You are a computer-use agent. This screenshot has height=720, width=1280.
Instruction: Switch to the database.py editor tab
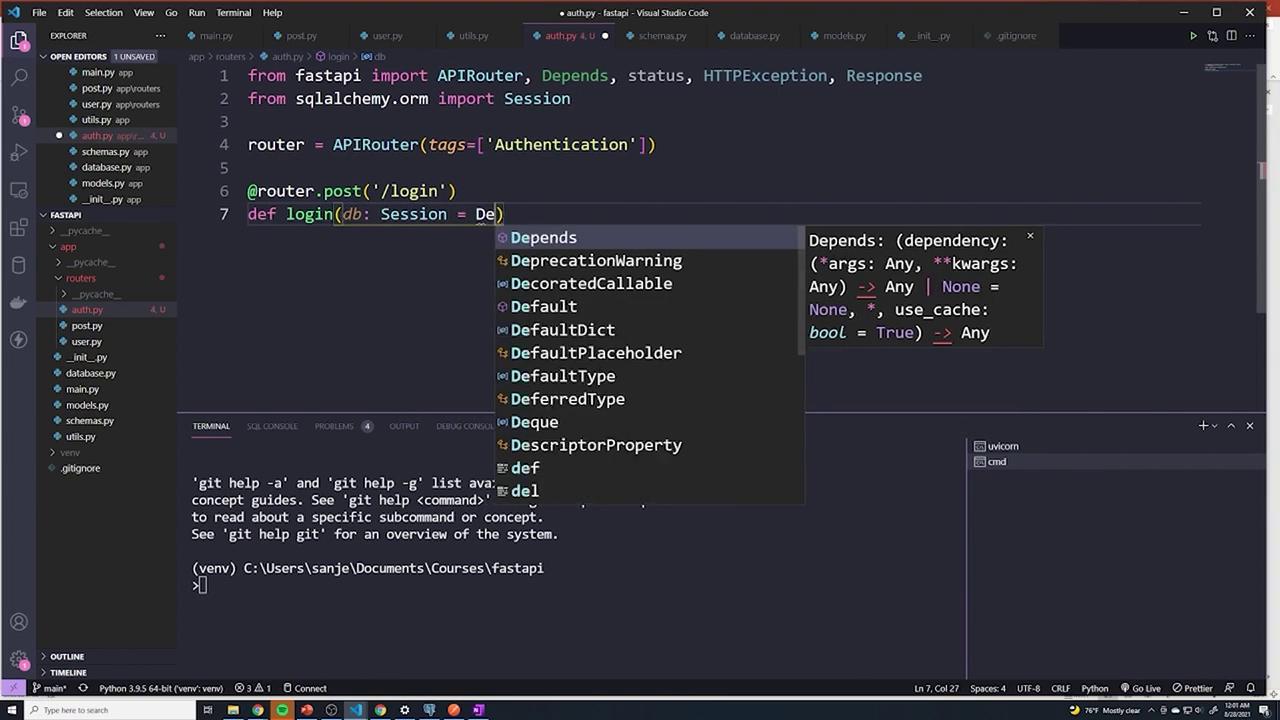pyautogui.click(x=747, y=36)
